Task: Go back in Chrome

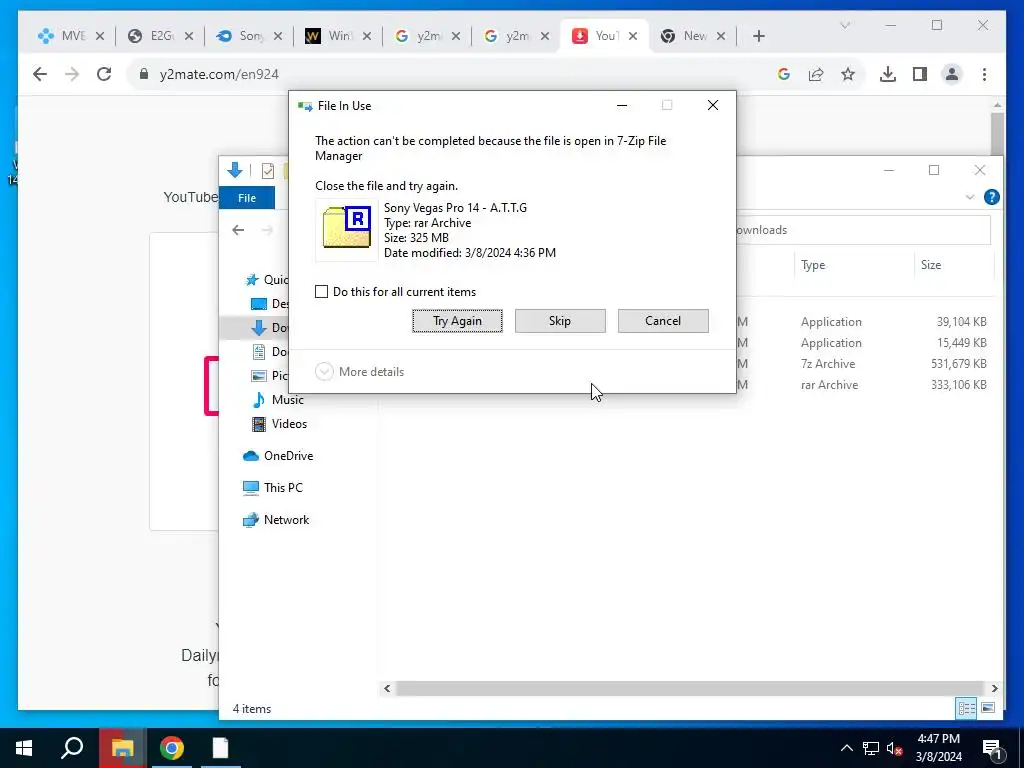Action: [40, 74]
